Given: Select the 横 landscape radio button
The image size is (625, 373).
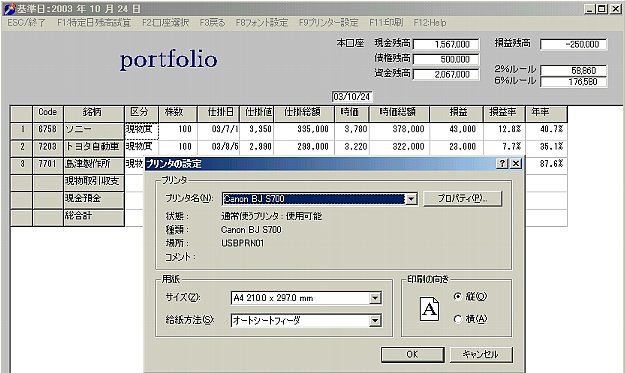Looking at the screenshot, I should pos(458,319).
